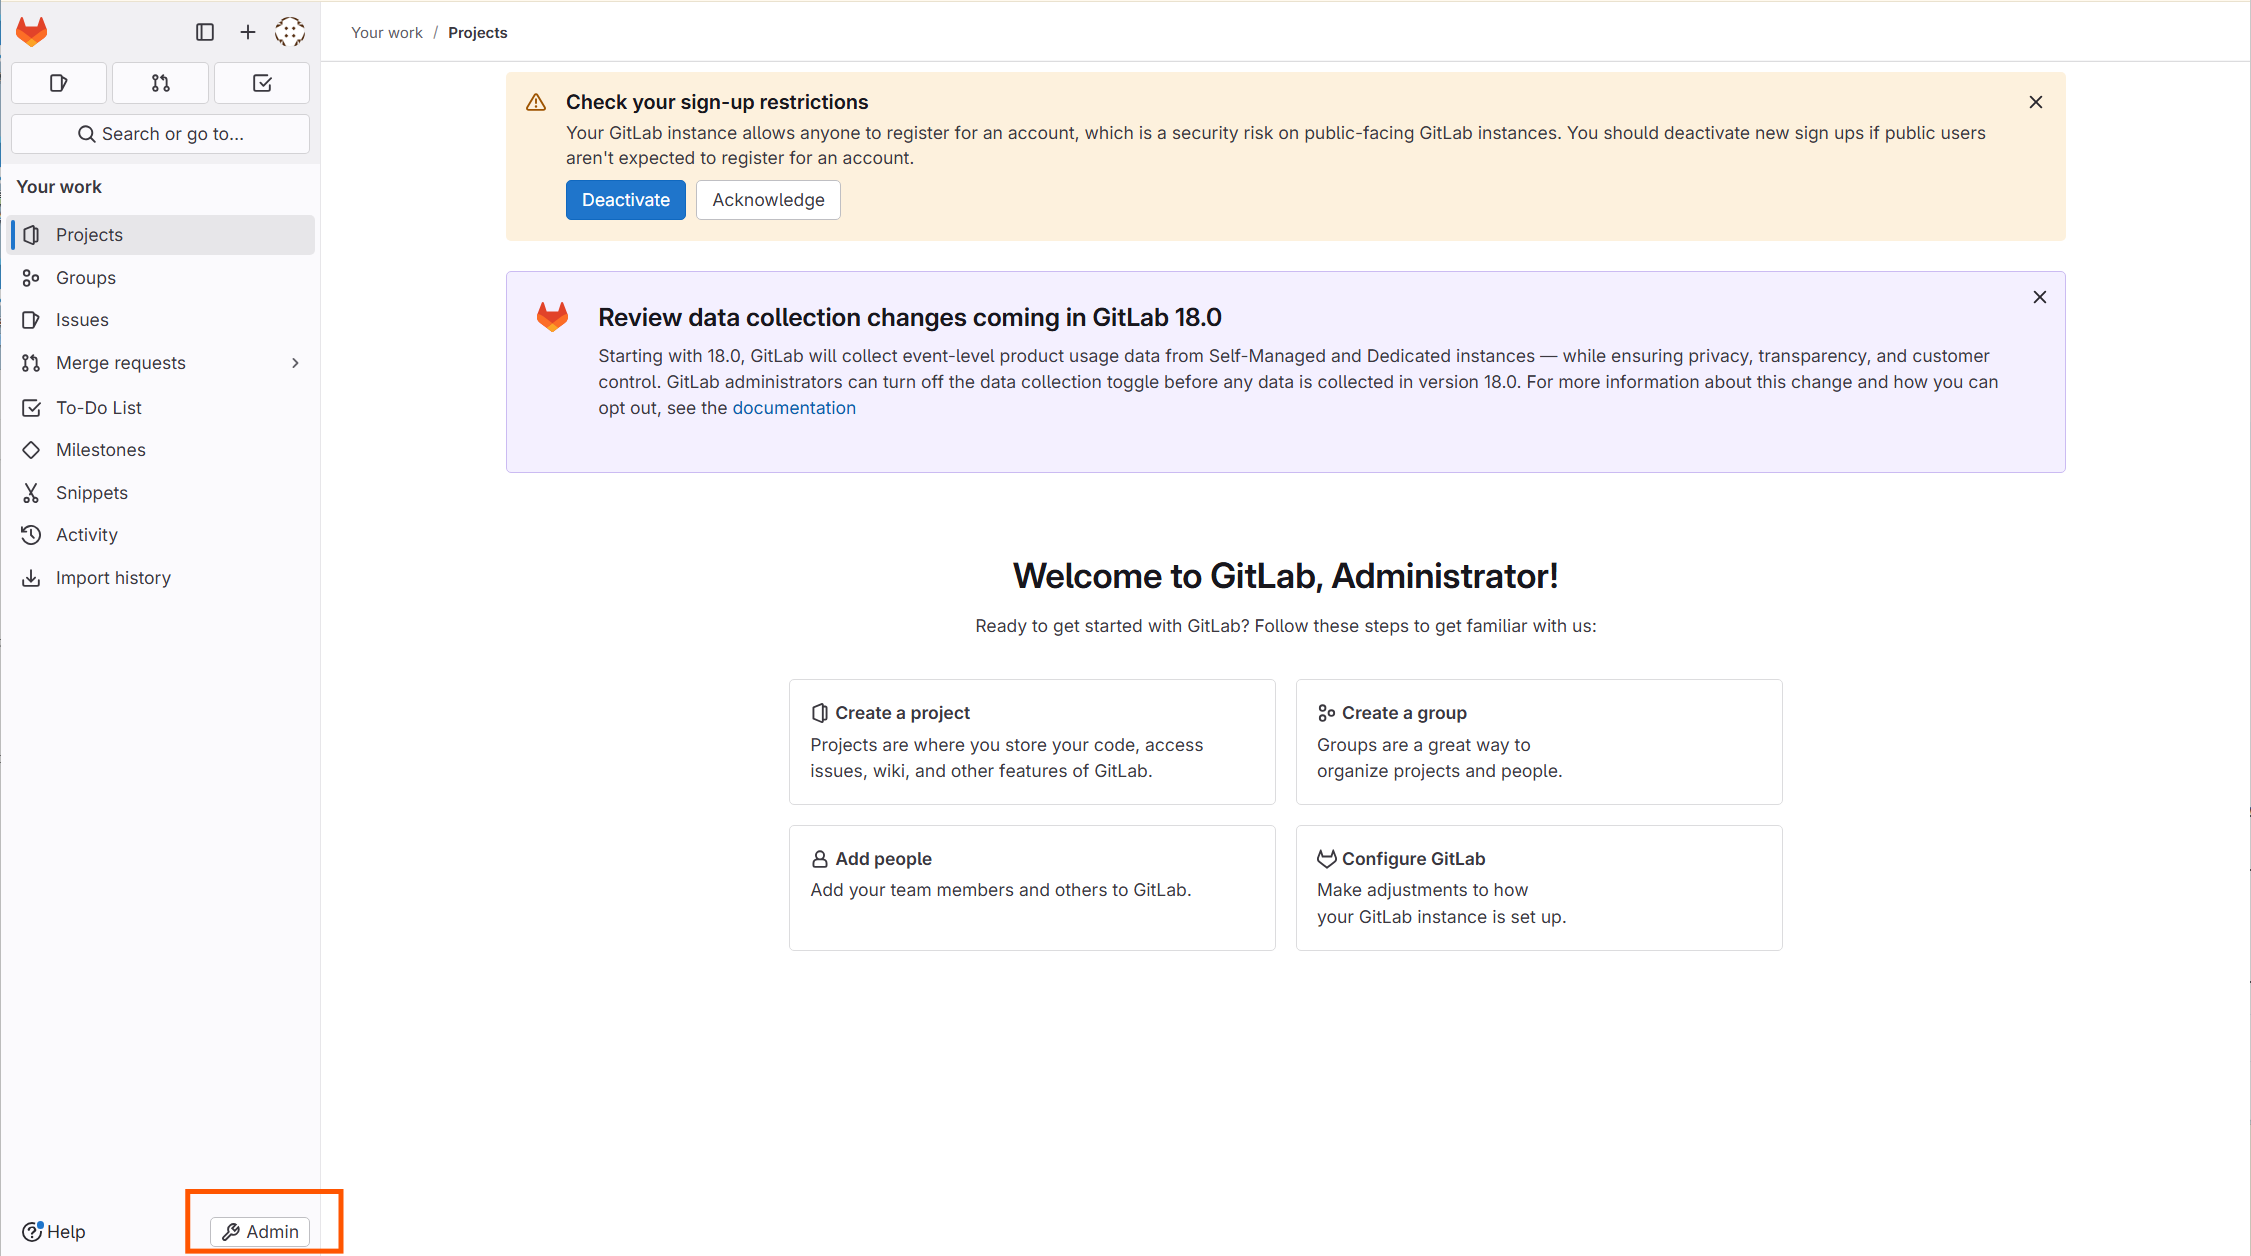2251x1256 pixels.
Task: Open Snippets in sidebar
Action: [x=92, y=493]
